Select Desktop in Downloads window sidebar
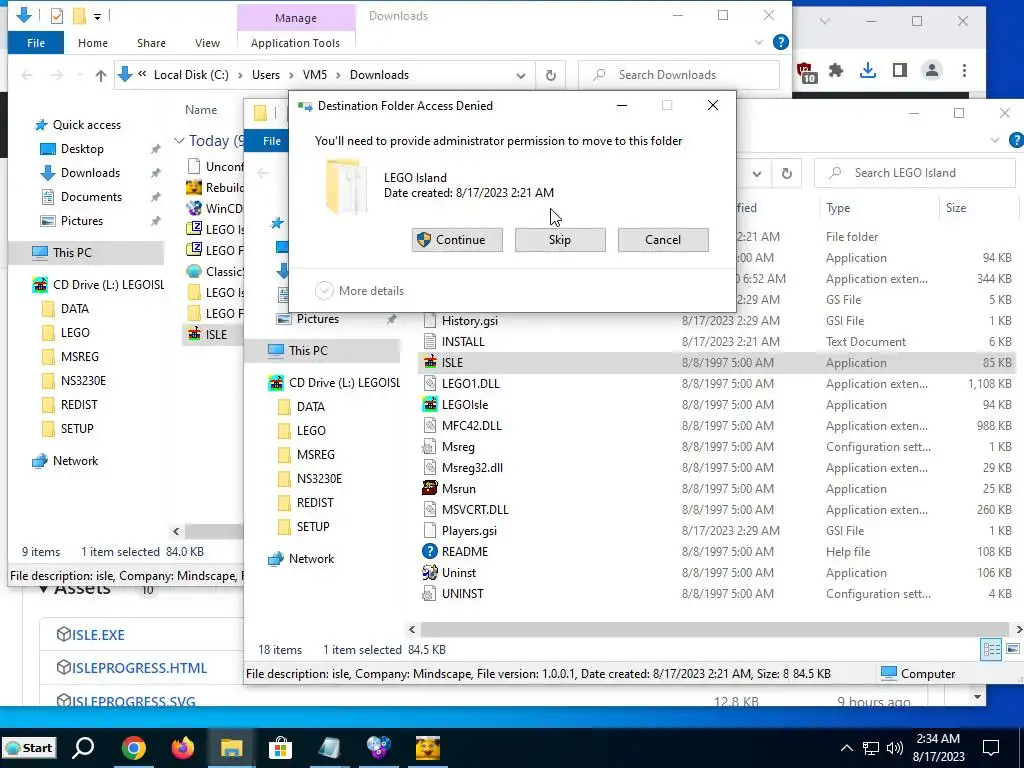1024x768 pixels. coord(82,149)
